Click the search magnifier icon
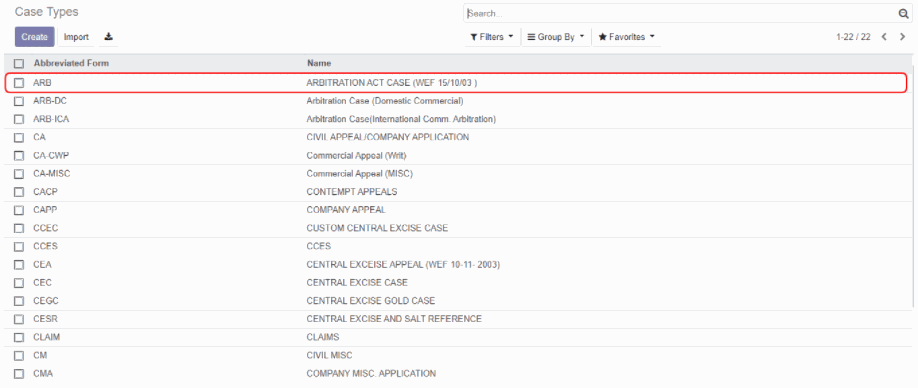Screen dimensions: 918x388 pos(903,13)
